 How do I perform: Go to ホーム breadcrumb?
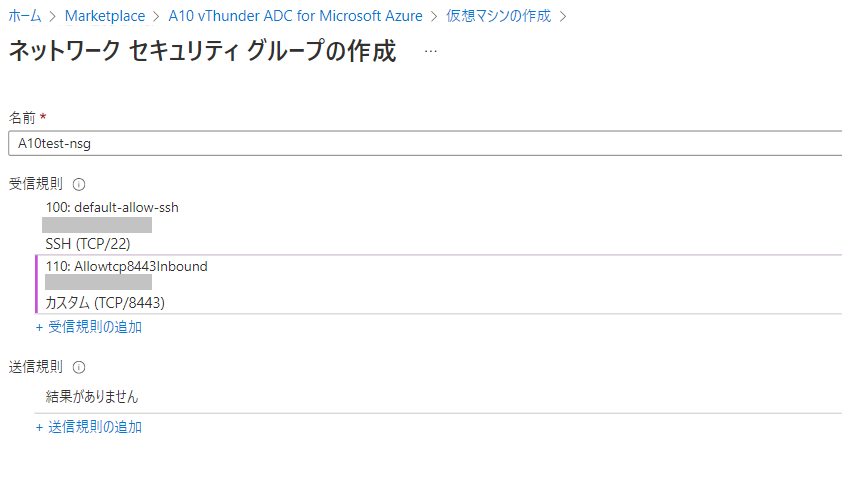tap(25, 16)
